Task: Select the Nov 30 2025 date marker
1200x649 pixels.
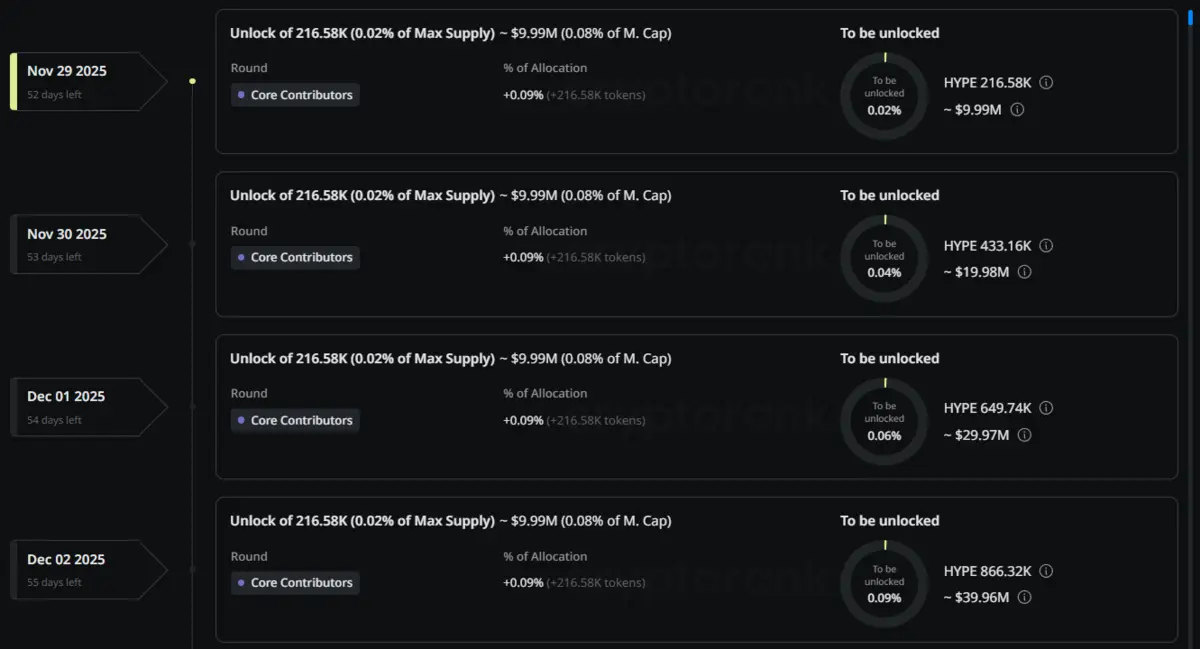Action: click(x=85, y=243)
